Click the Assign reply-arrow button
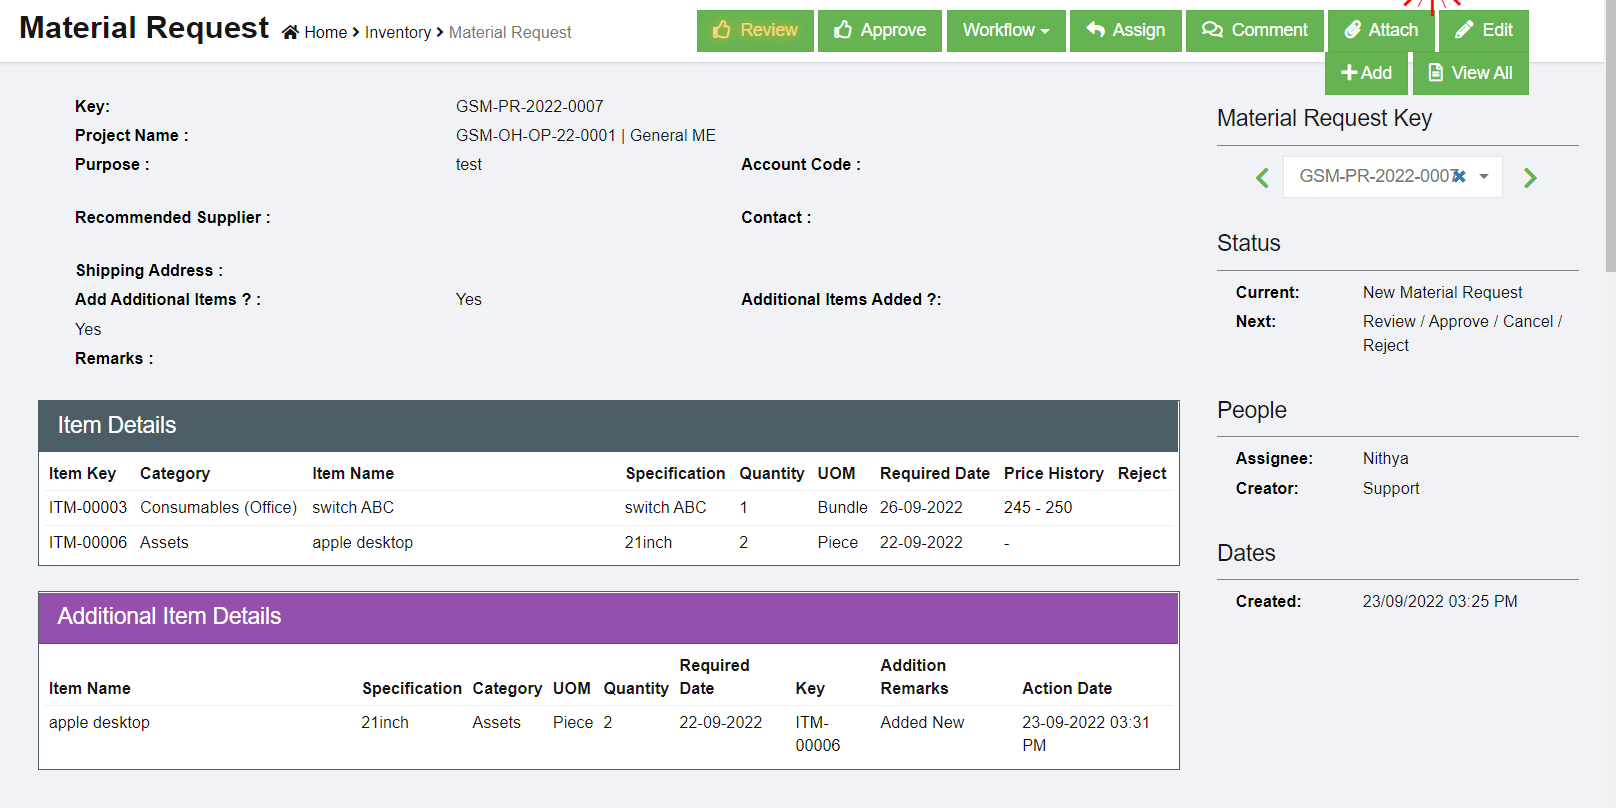 (x=1125, y=30)
